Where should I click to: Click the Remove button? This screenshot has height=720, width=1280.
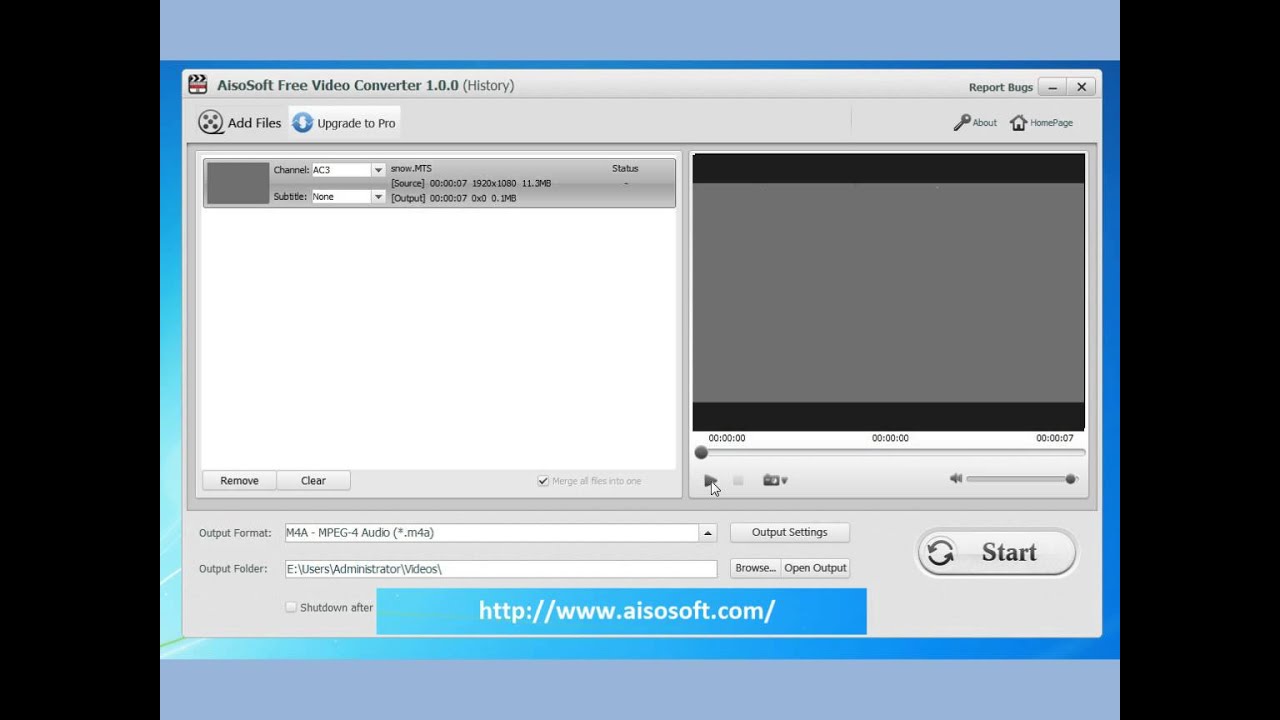pos(239,481)
